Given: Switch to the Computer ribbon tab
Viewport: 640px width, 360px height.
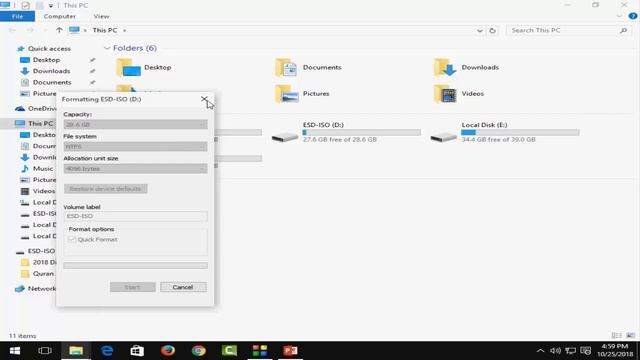Looking at the screenshot, I should click(60, 16).
